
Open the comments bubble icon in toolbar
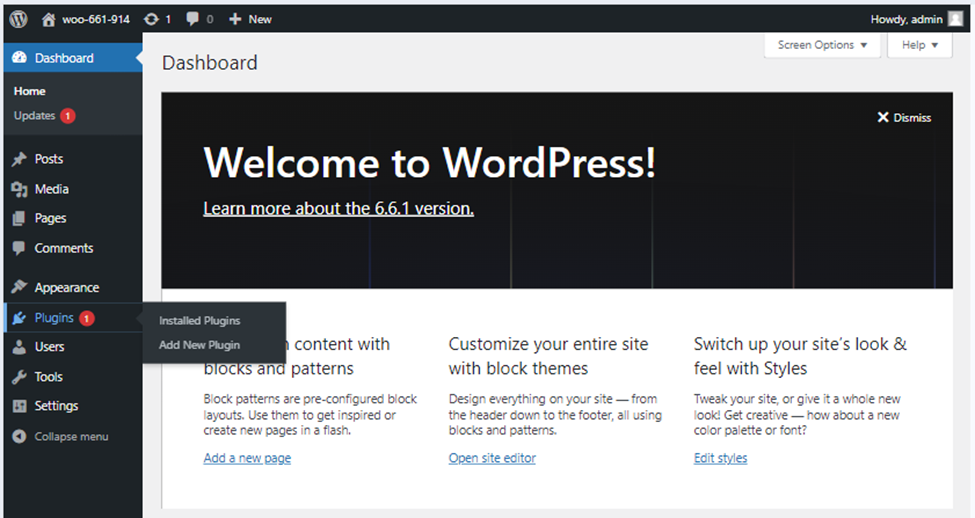(x=193, y=19)
